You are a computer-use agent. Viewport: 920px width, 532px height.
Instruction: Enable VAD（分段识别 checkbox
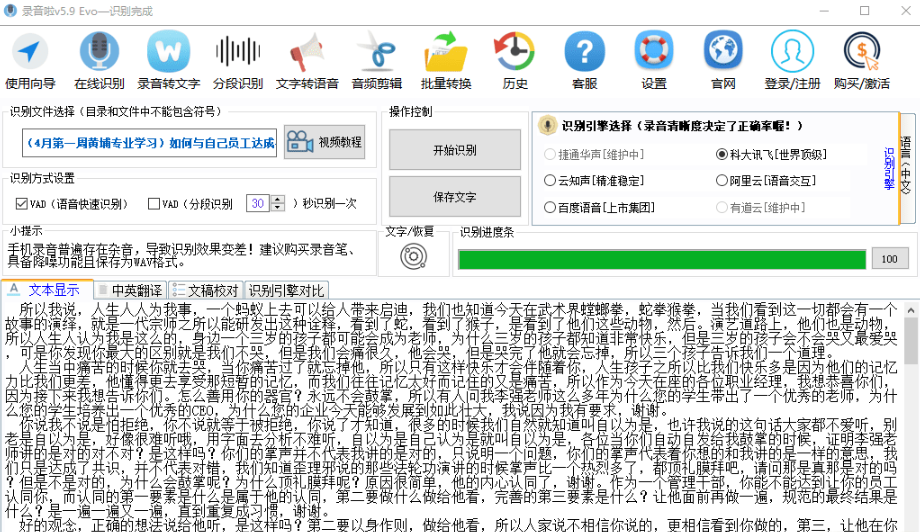[x=154, y=204]
